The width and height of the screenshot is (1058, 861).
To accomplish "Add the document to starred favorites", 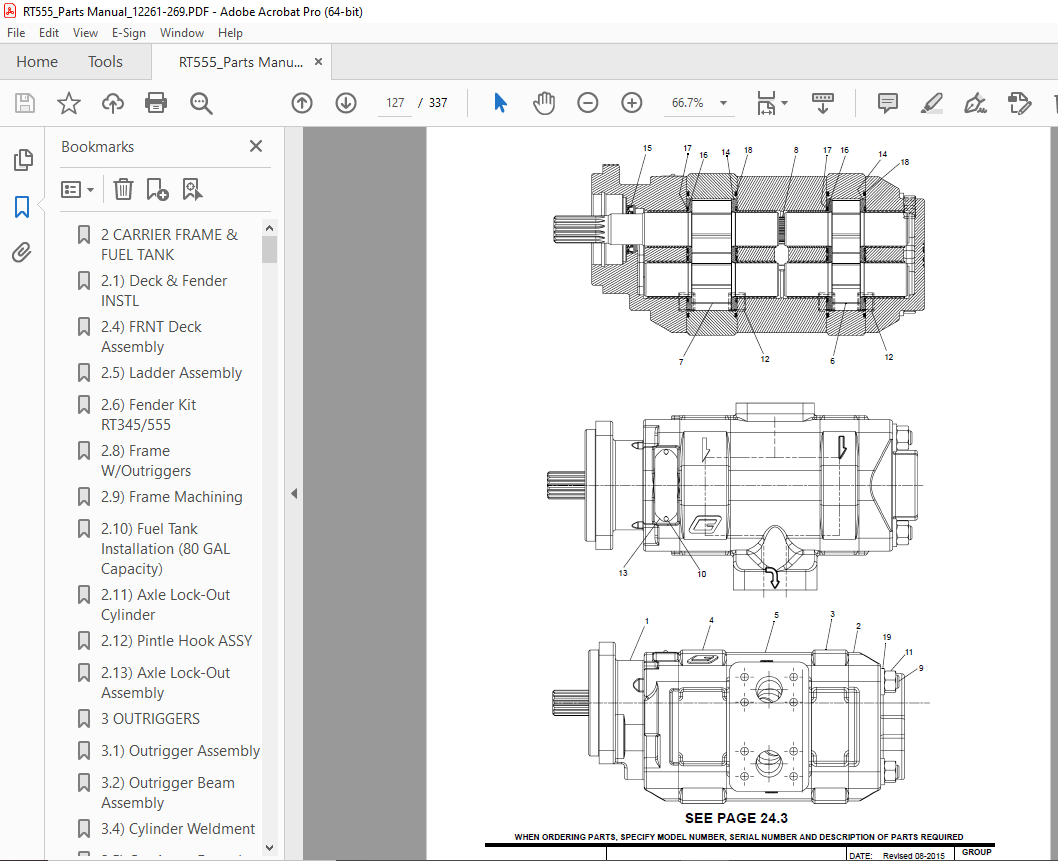I will pos(68,103).
